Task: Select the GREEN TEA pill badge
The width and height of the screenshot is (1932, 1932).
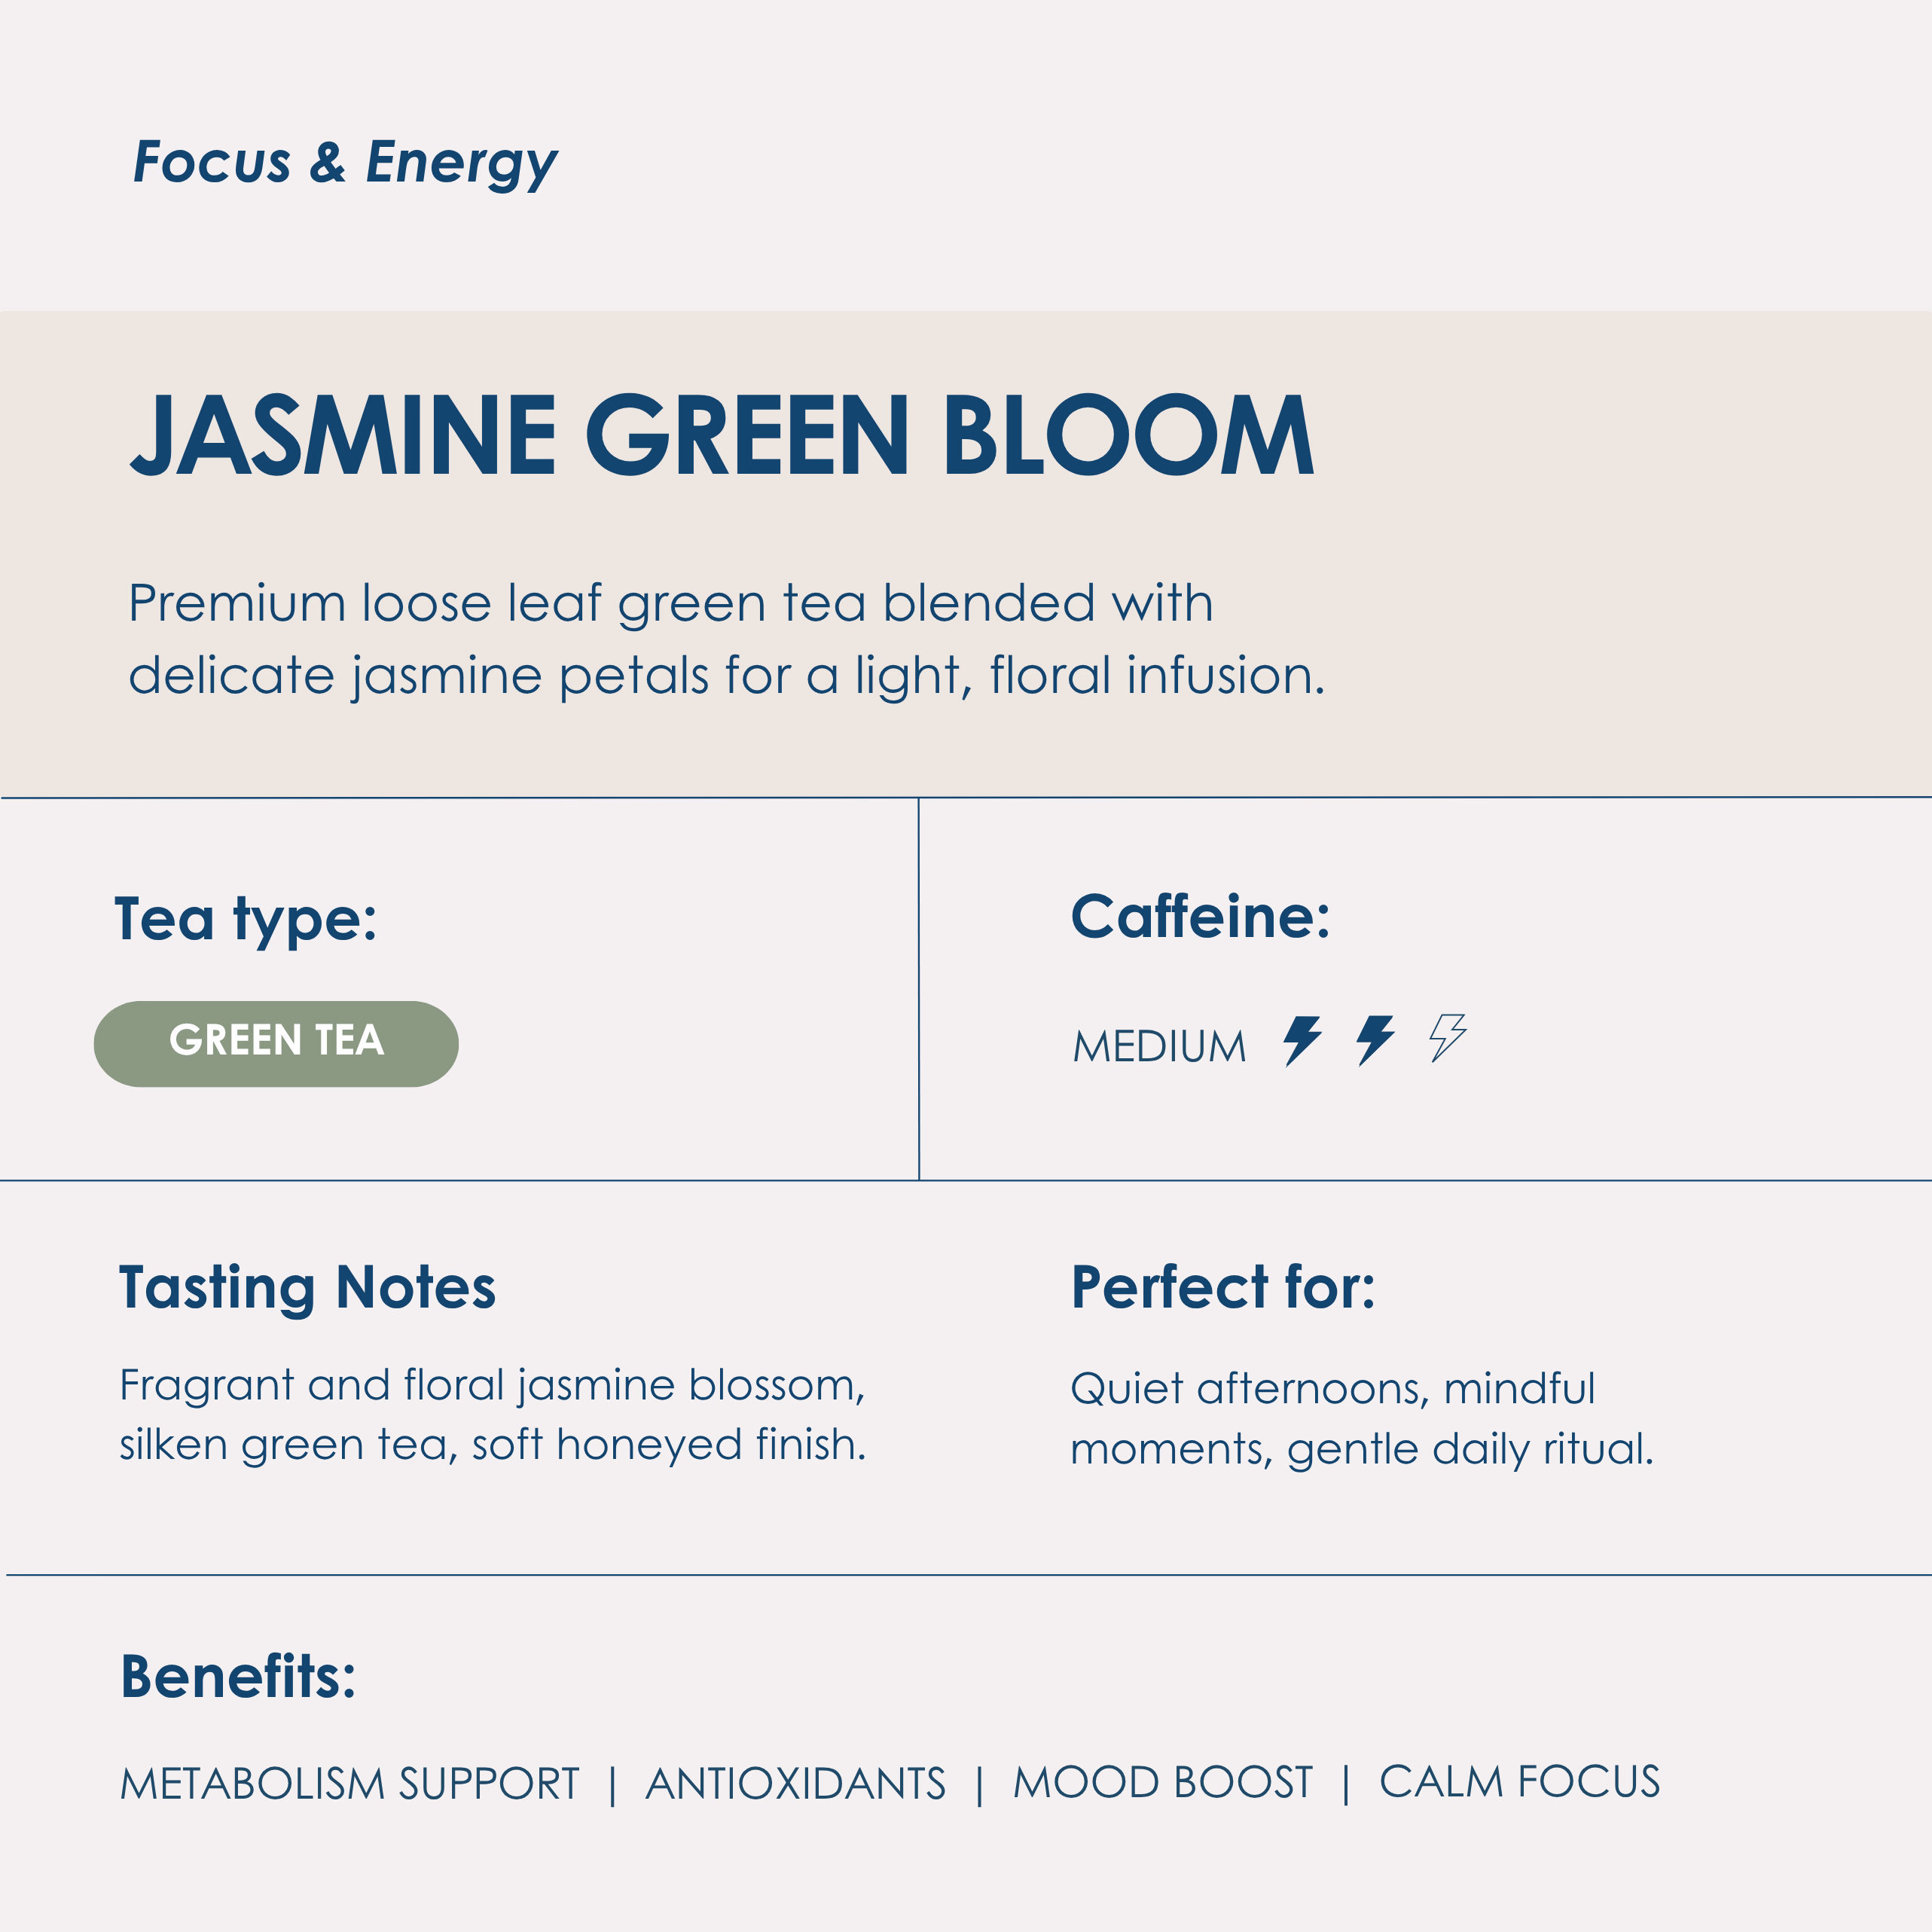Action: pos(276,1043)
